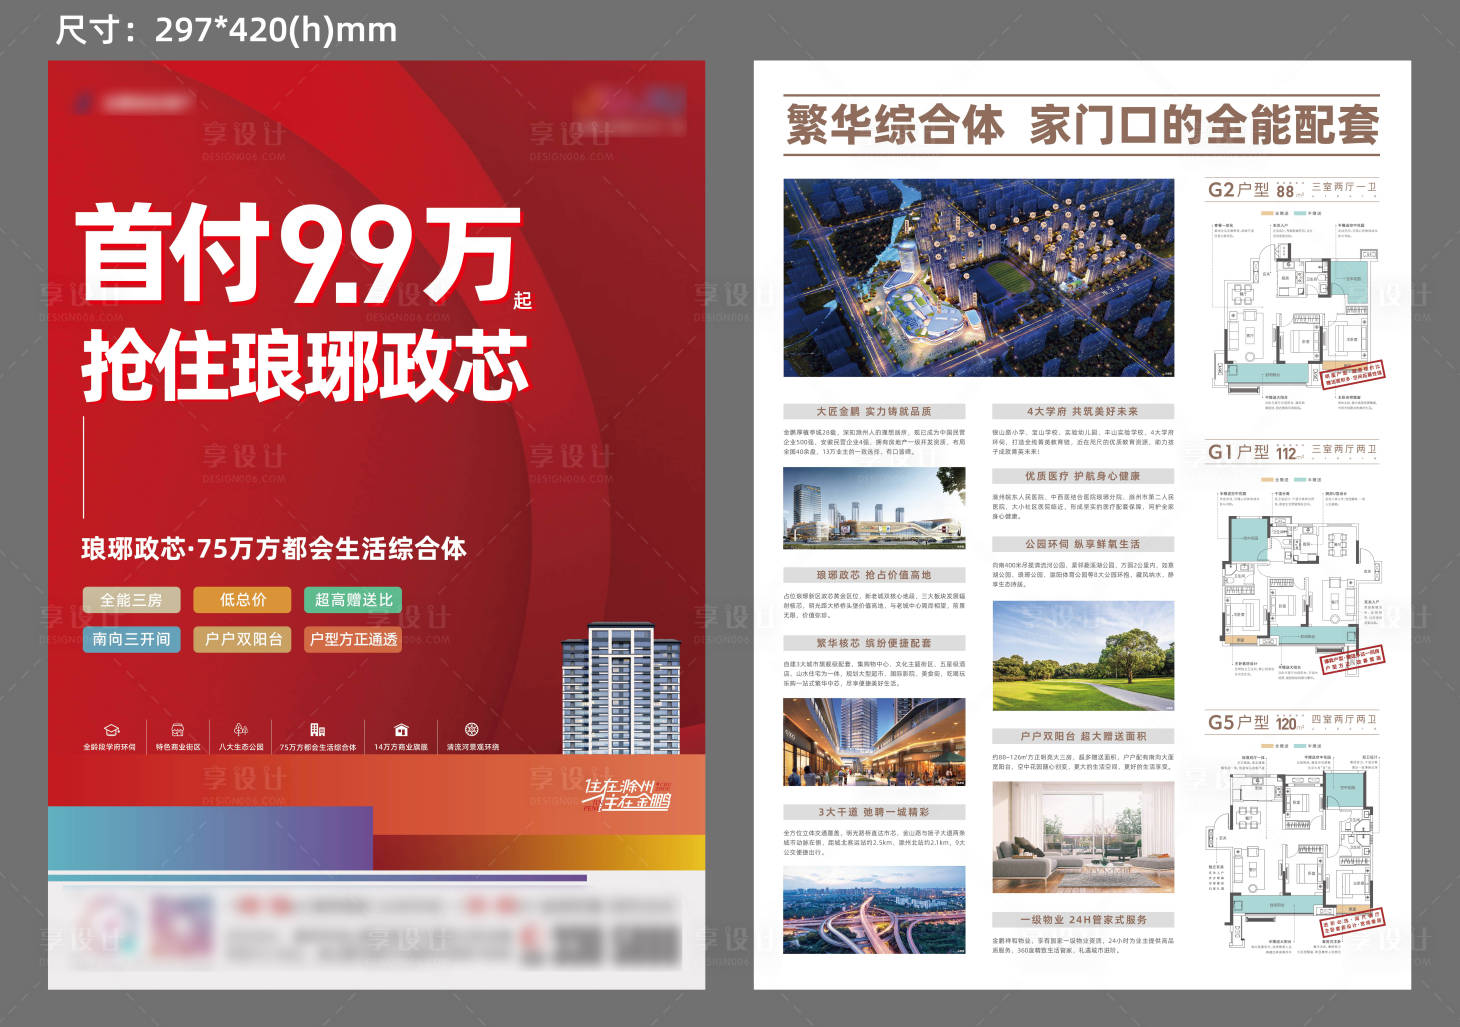Select the 低总价 orange tag
Image resolution: width=1460 pixels, height=1027 pixels.
pos(243,600)
